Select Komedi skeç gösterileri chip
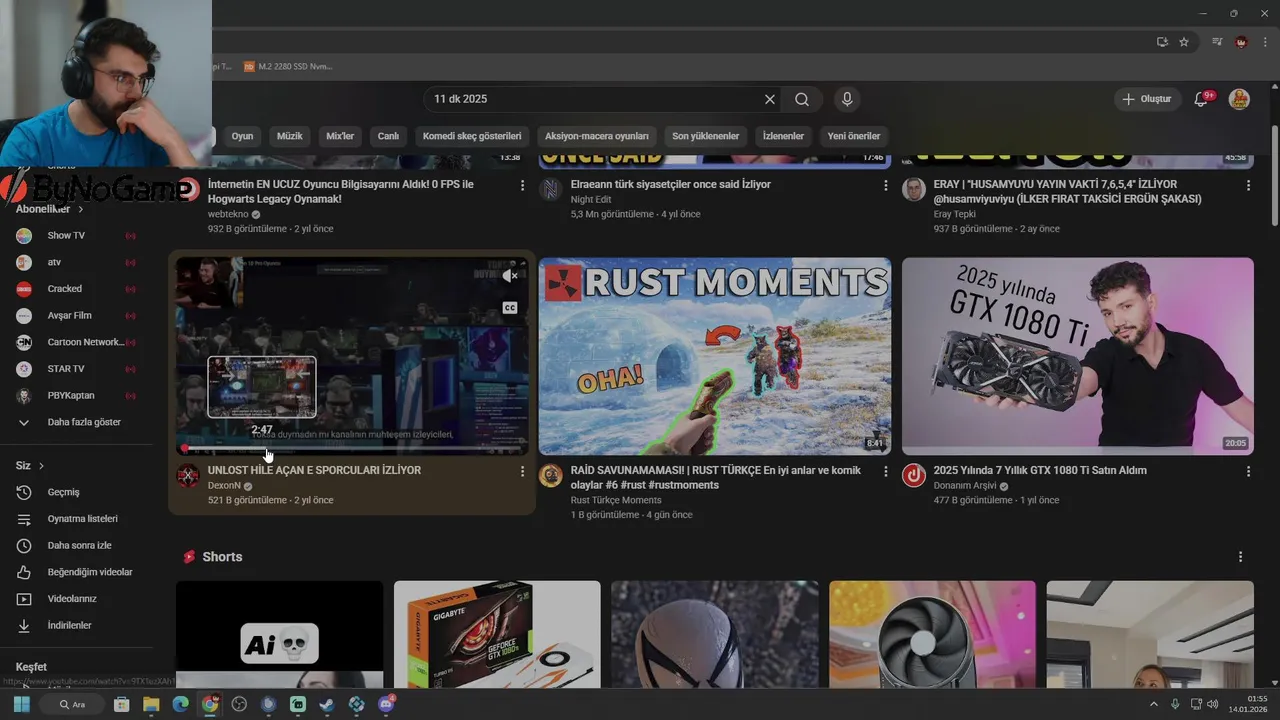1280x720 pixels. coord(472,136)
